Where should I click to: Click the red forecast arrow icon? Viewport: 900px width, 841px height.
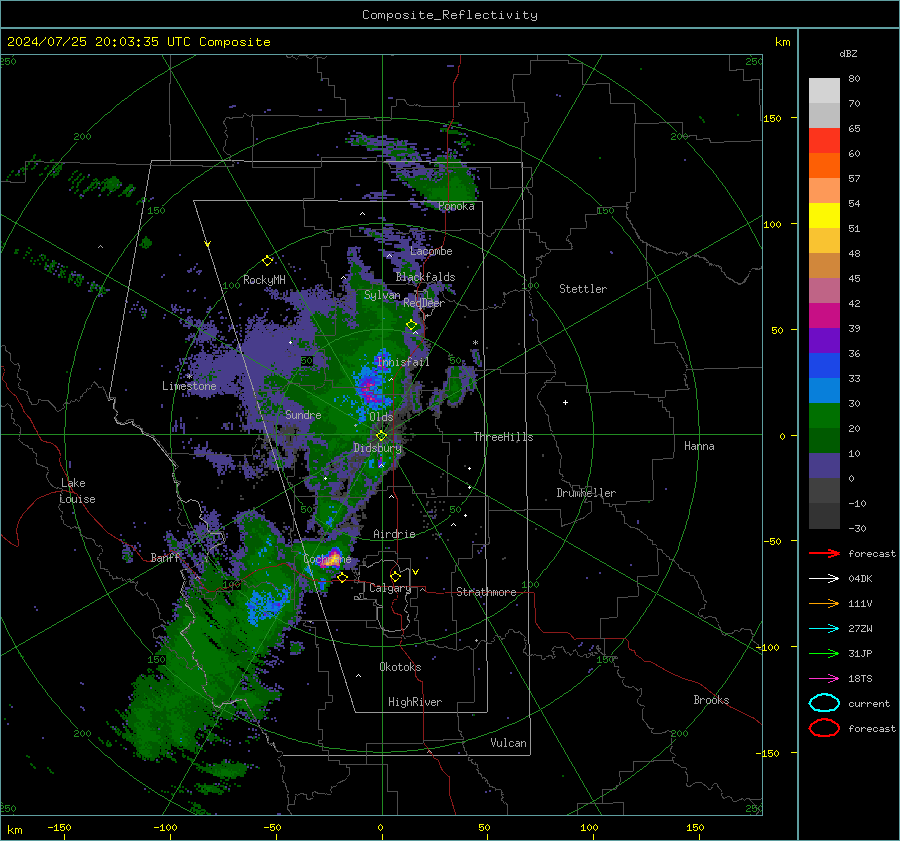coord(824,553)
